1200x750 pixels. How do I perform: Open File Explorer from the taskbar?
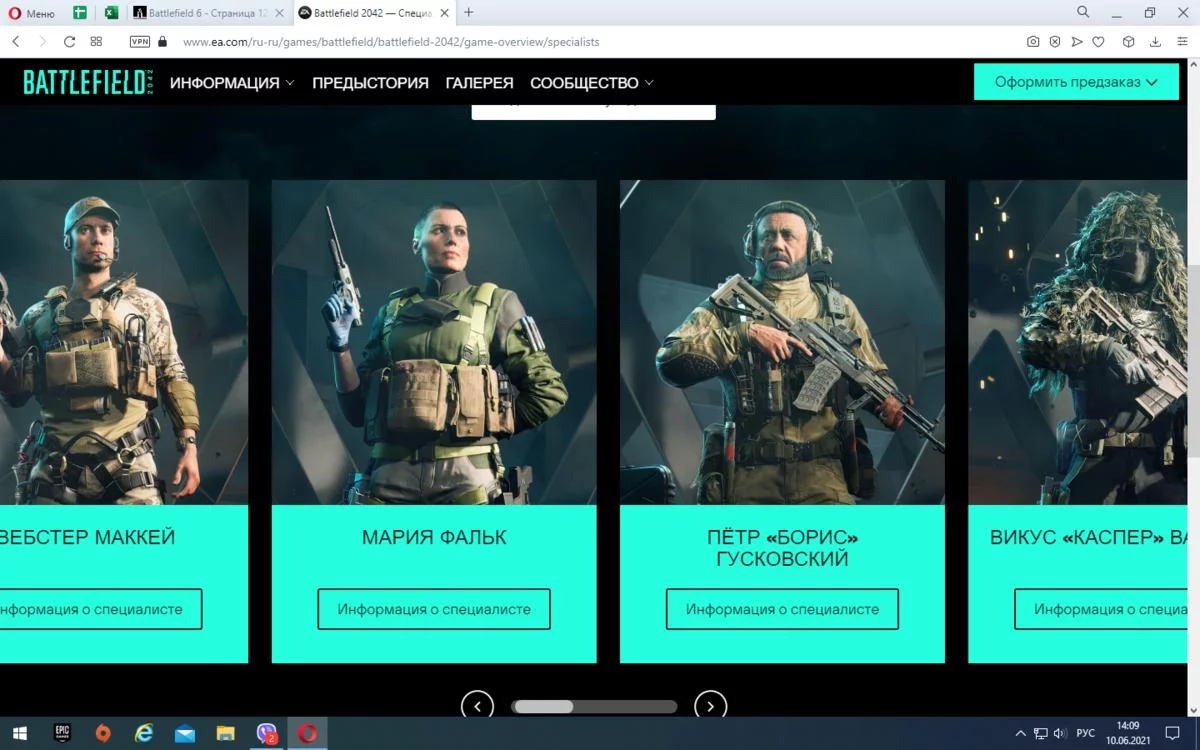point(226,733)
